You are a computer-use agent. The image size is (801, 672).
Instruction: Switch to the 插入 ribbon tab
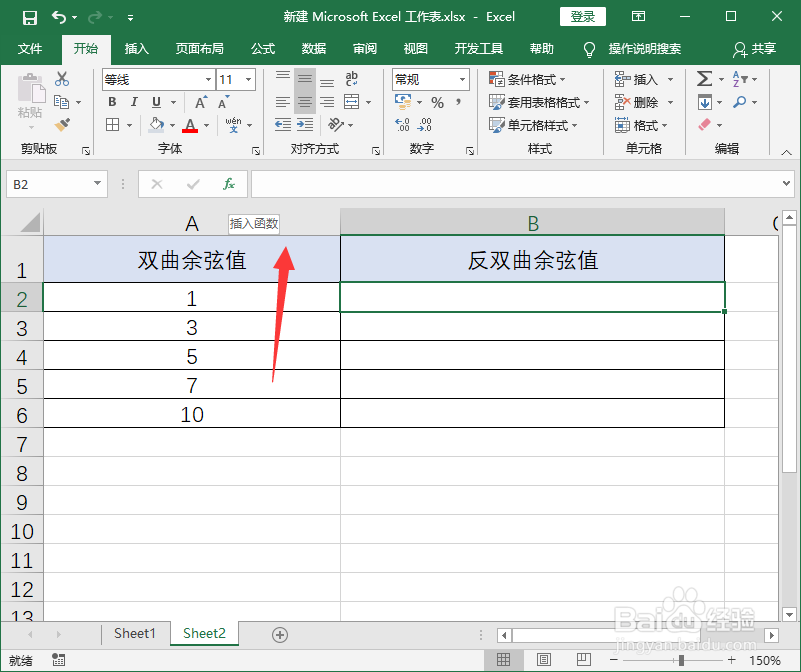click(136, 48)
